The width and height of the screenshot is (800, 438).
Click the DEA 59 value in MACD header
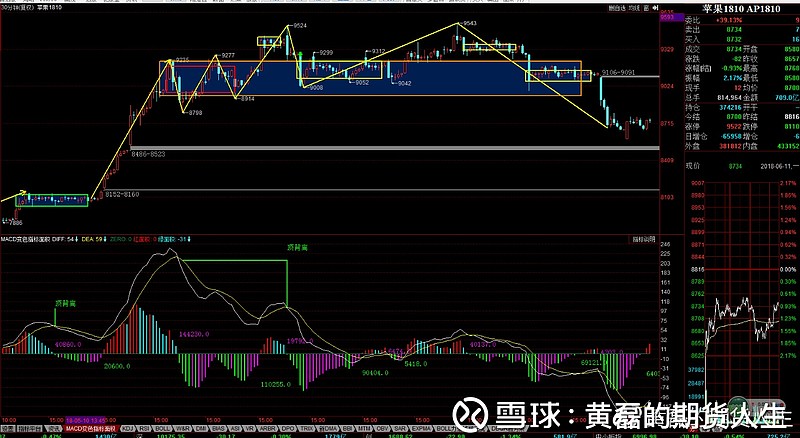92,239
